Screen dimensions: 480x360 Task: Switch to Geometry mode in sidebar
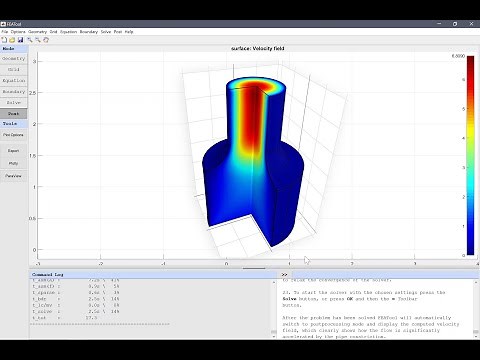[14, 59]
